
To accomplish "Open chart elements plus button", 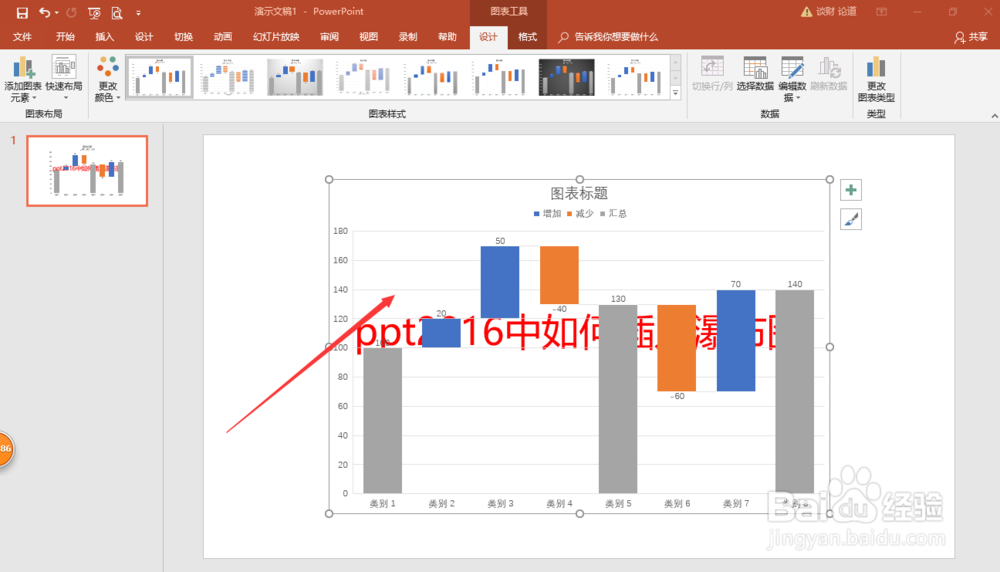I will pos(851,190).
